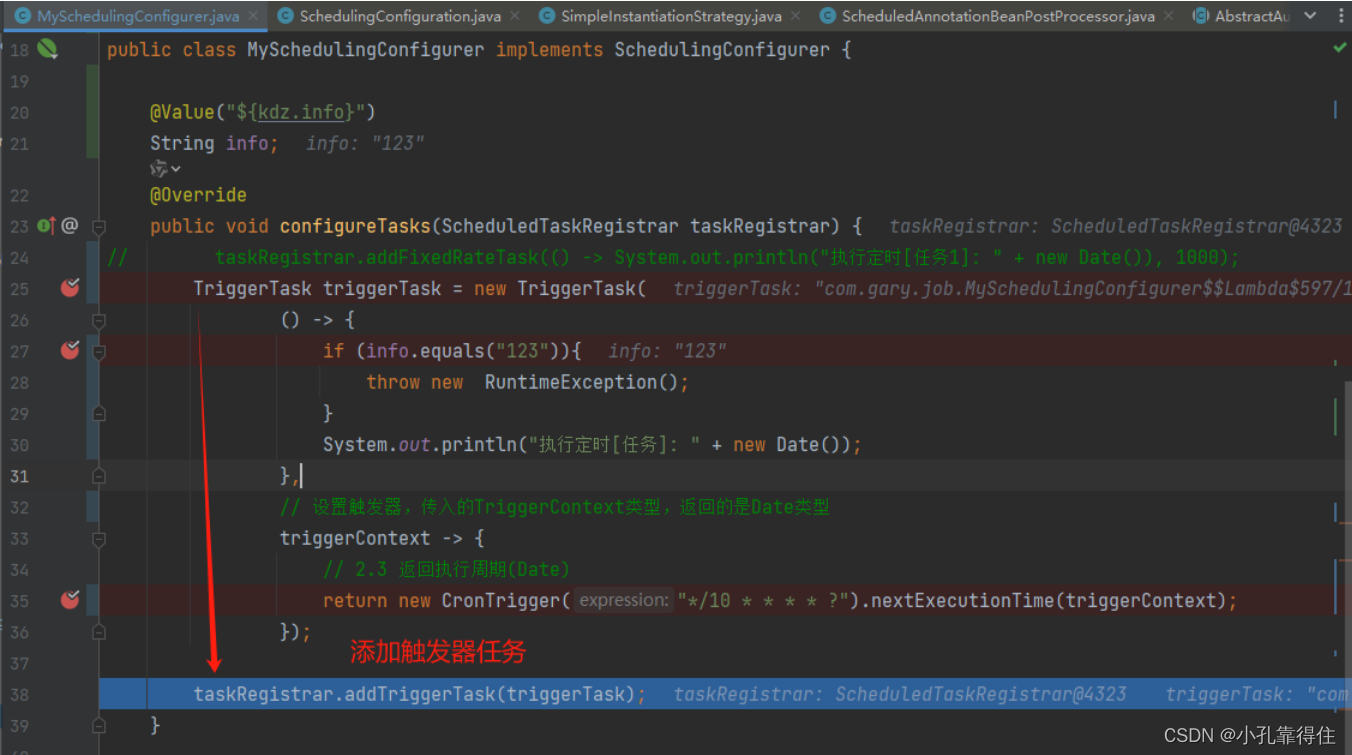Screen dimensions: 1352x755
Task: Collapse the configureTasks method fold on line 23
Action: [x=98, y=227]
